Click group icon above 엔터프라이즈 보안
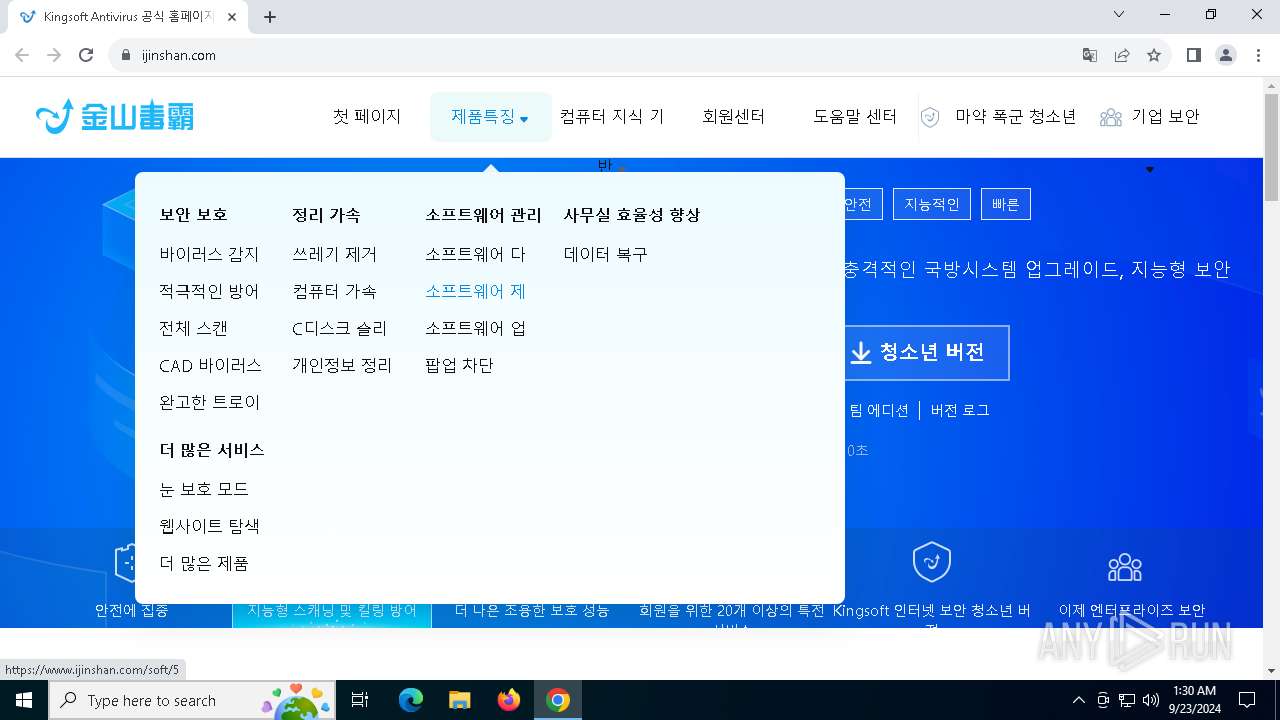Viewport: 1280px width, 720px height. [x=1125, y=567]
